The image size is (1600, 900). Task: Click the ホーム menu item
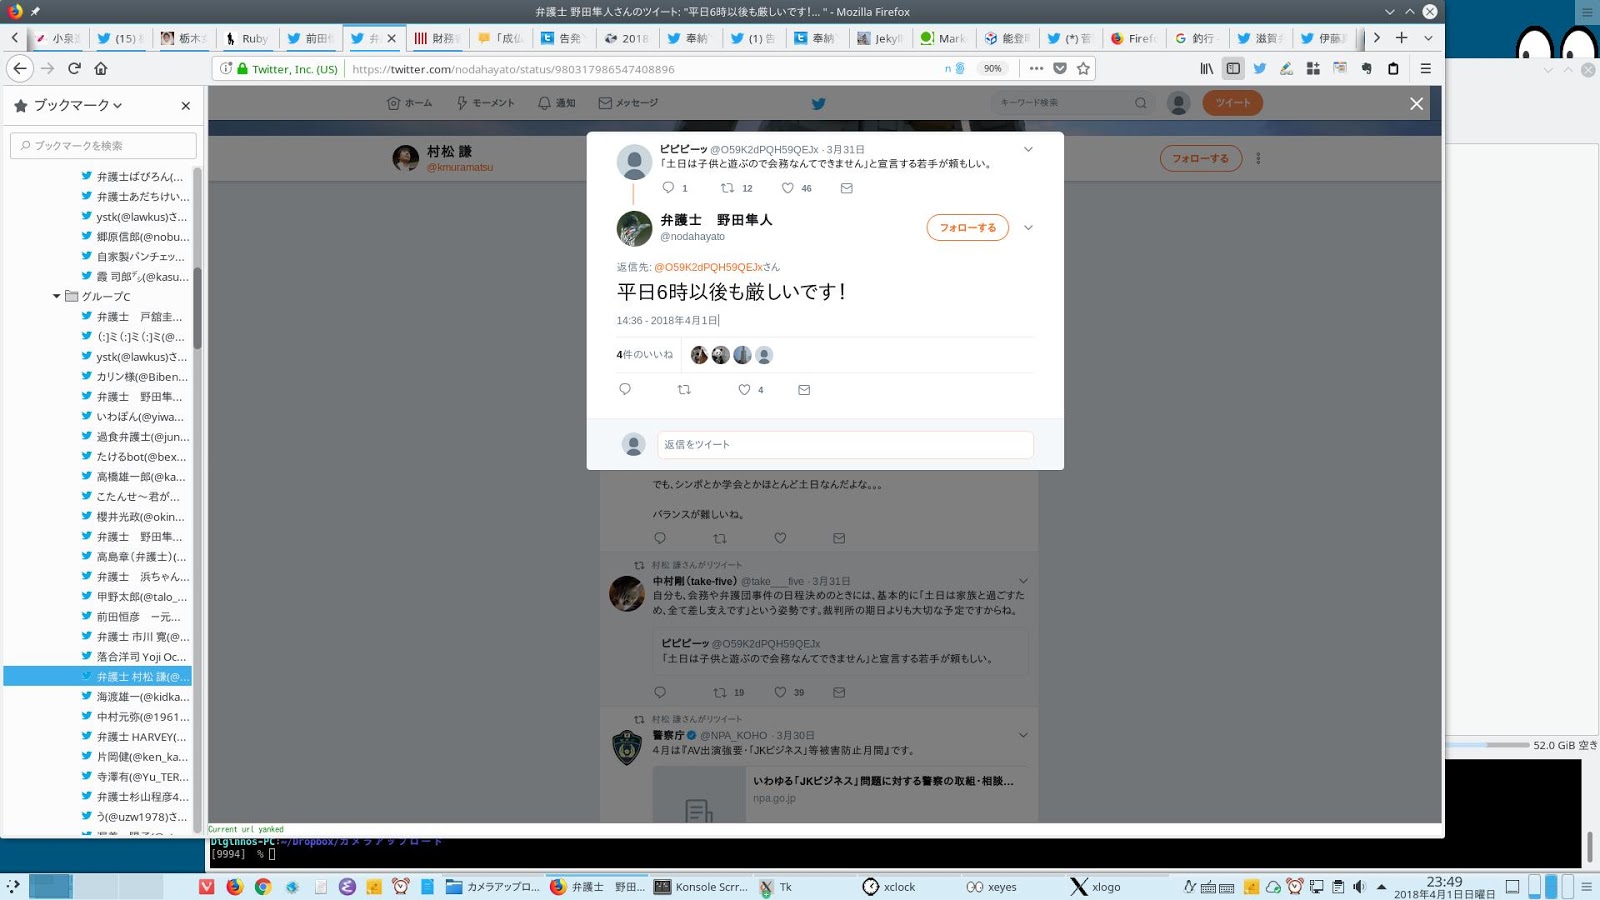click(410, 103)
